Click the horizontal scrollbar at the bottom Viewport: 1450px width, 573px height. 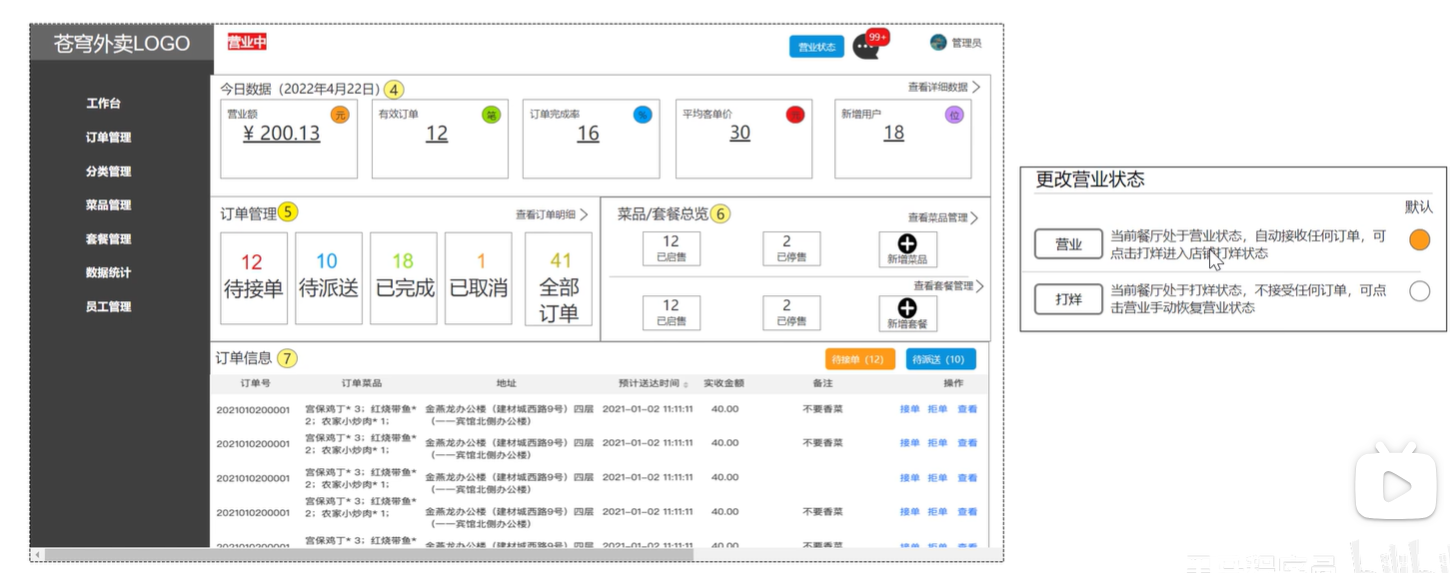click(x=368, y=554)
